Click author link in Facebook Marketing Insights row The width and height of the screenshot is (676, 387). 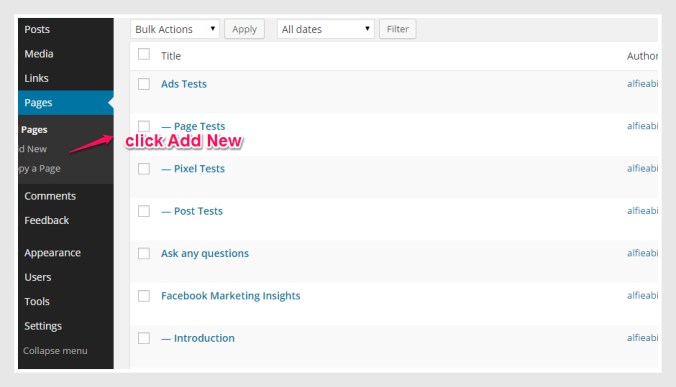[x=642, y=296]
